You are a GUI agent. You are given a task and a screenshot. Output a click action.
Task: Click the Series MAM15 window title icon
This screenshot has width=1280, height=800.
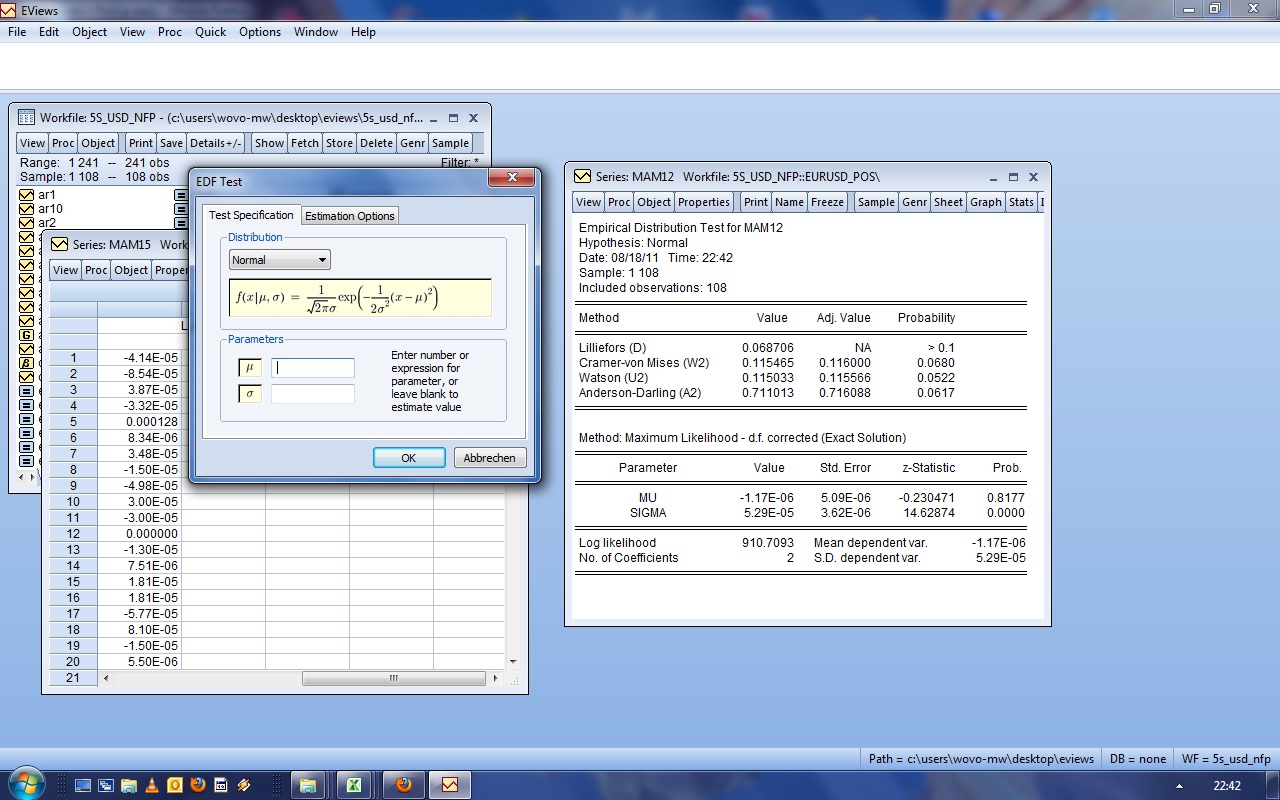click(x=60, y=244)
